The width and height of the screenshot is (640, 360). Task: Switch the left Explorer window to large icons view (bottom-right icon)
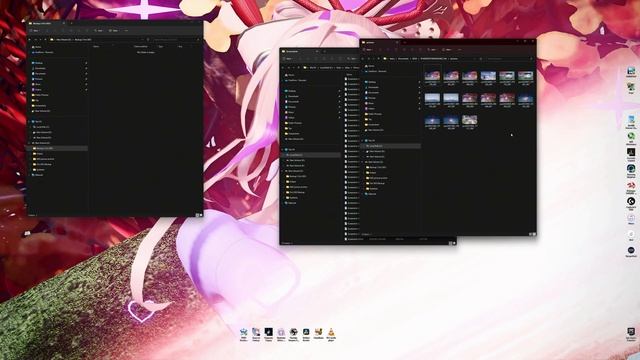(x=201, y=214)
